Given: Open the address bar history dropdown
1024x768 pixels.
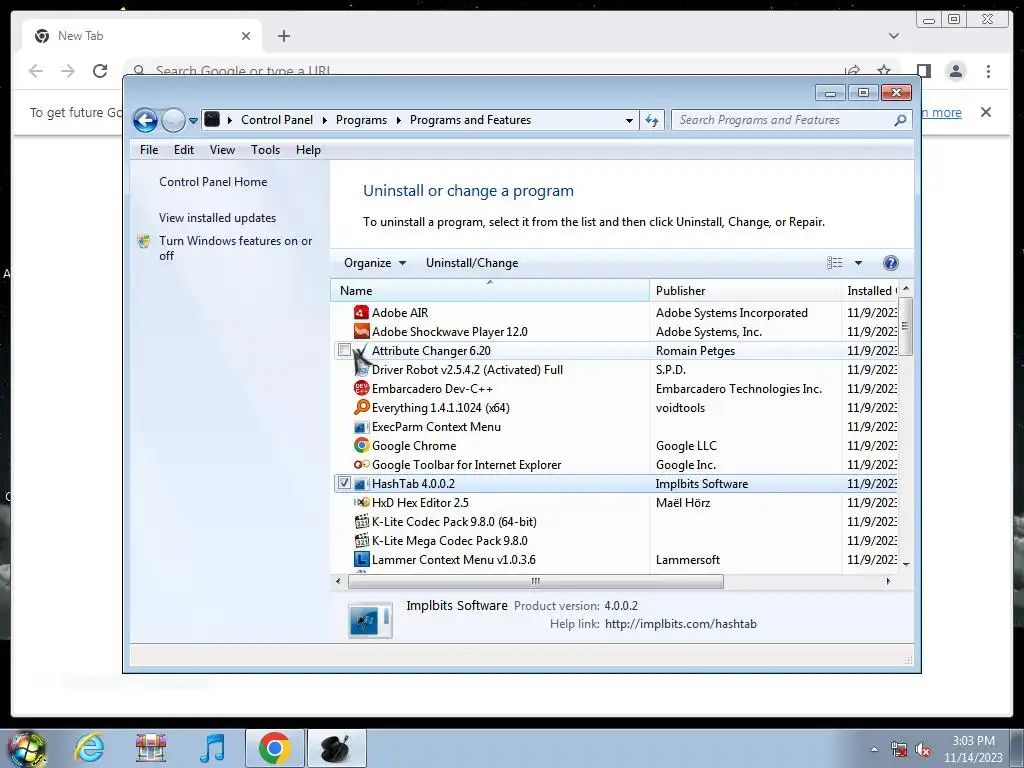Looking at the screenshot, I should [629, 120].
